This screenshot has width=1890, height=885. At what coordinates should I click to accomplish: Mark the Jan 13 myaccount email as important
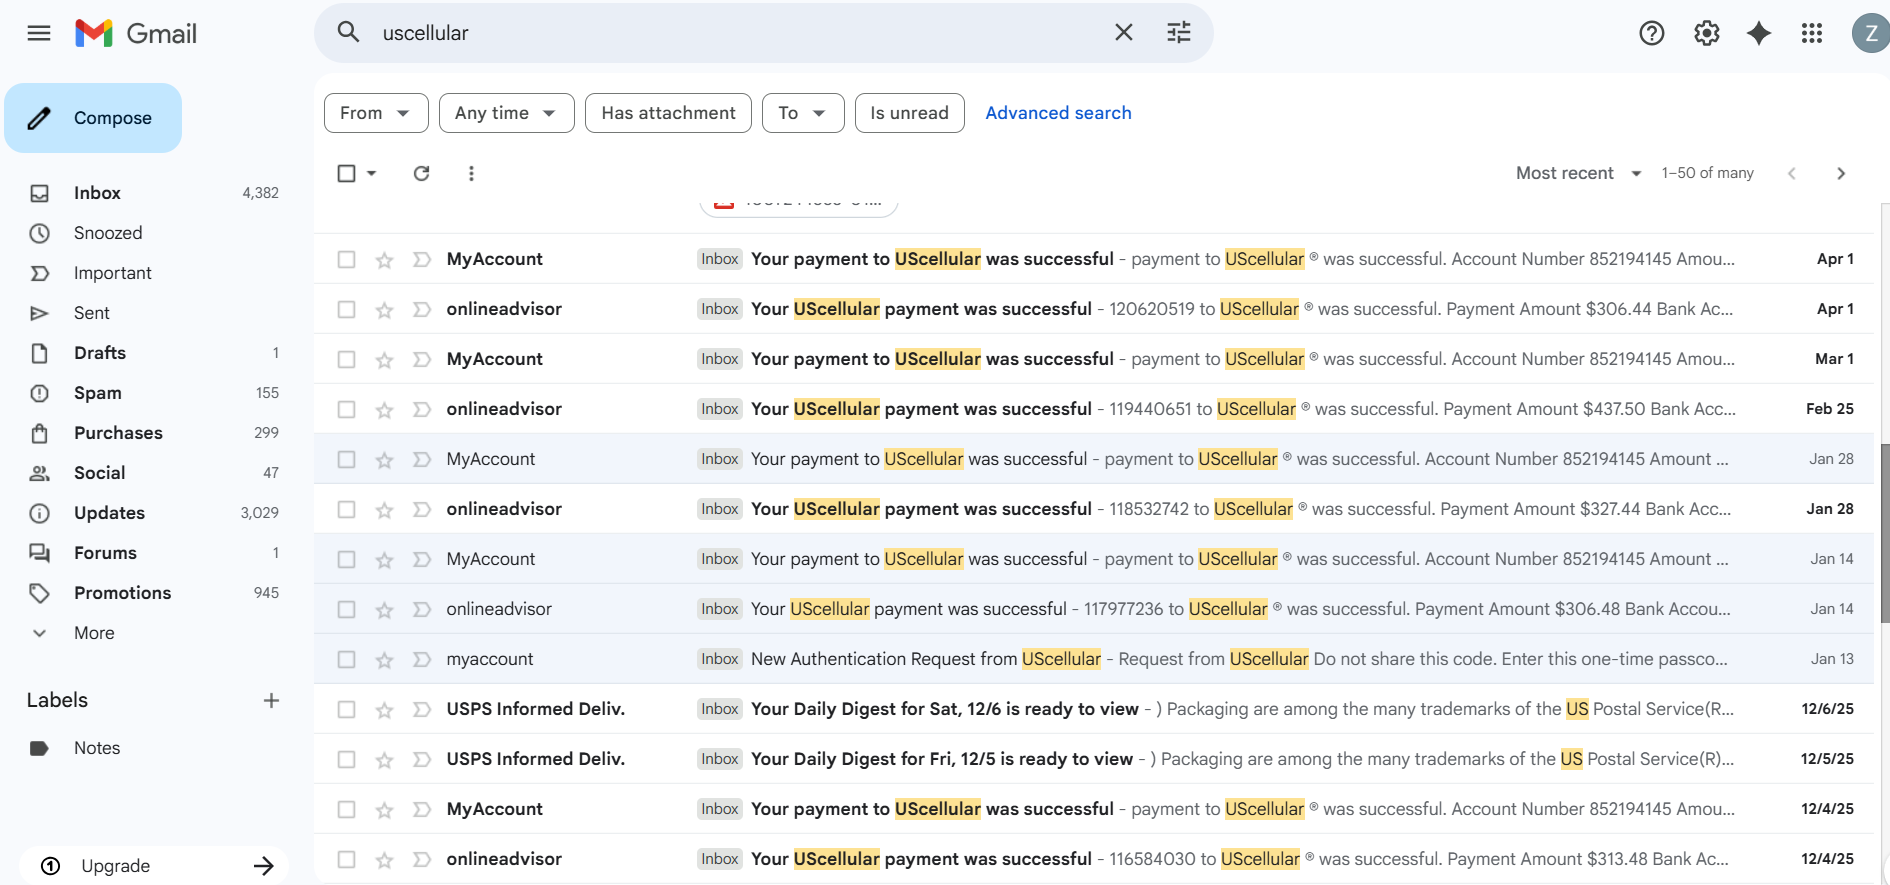(x=422, y=660)
